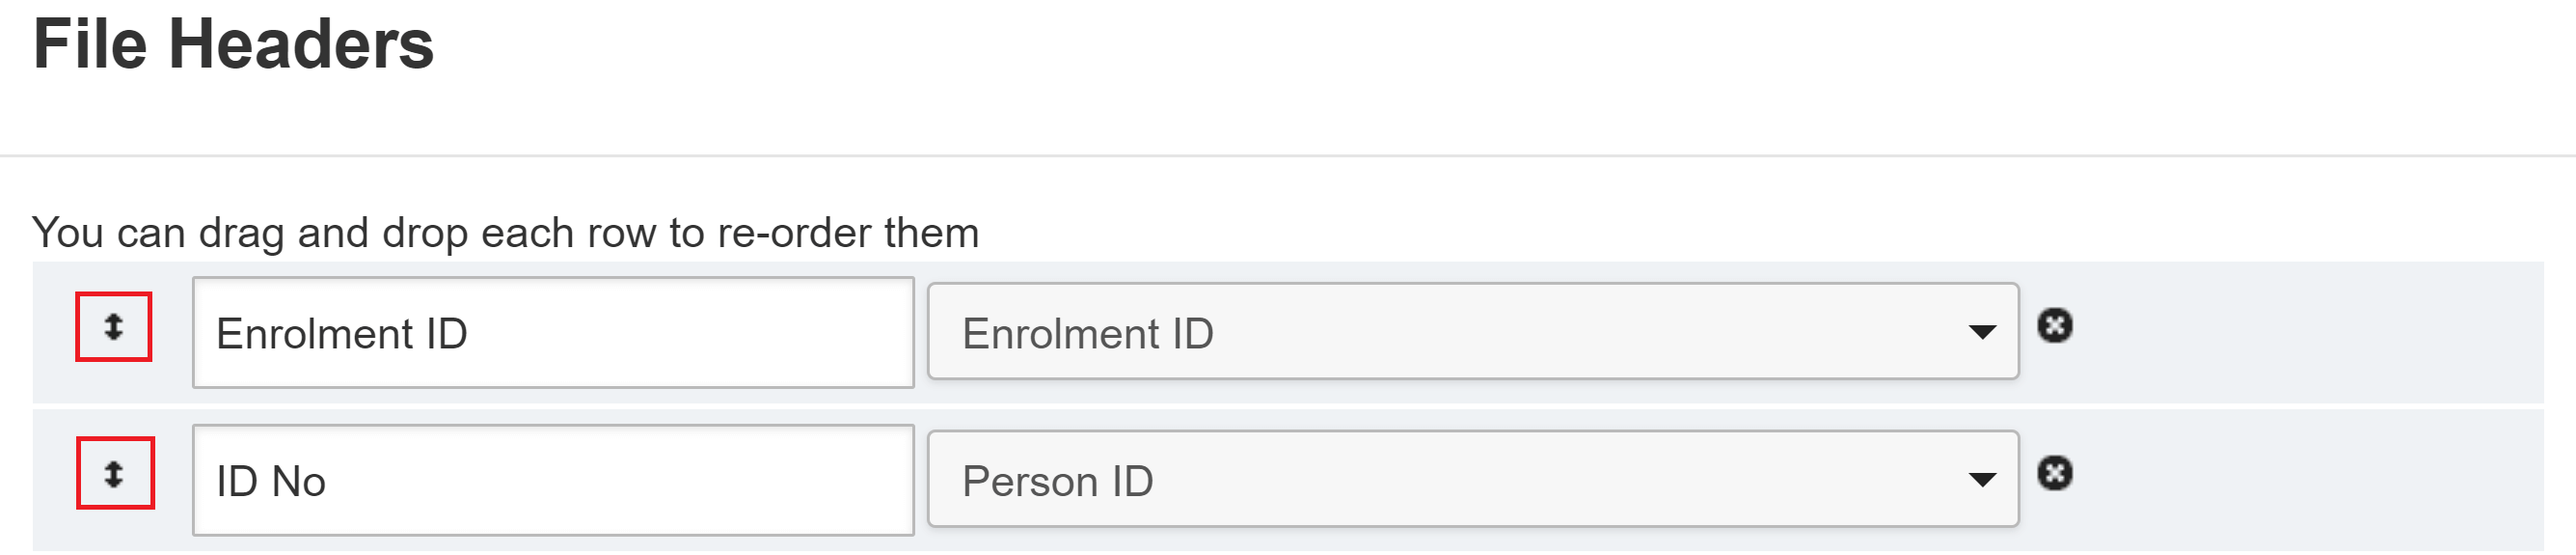Click the caret arrow in Enrolment ID select
The height and width of the screenshot is (555, 2576).
click(x=1981, y=333)
